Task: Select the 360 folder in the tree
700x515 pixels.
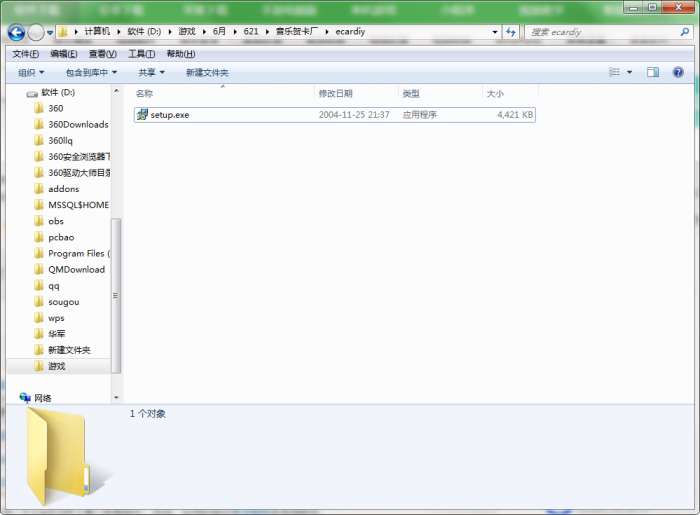Action: 56,108
